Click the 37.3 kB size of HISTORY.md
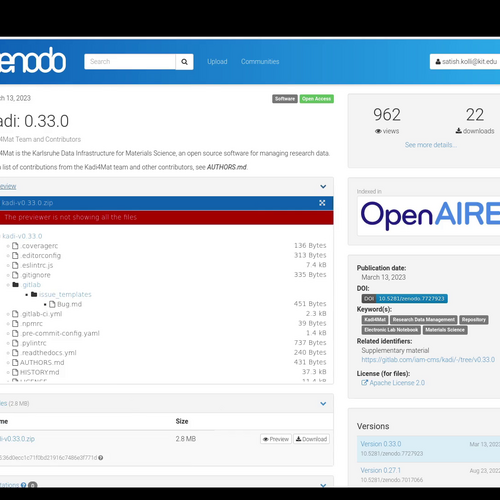This screenshot has width=500, height=500. pyautogui.click(x=314, y=372)
